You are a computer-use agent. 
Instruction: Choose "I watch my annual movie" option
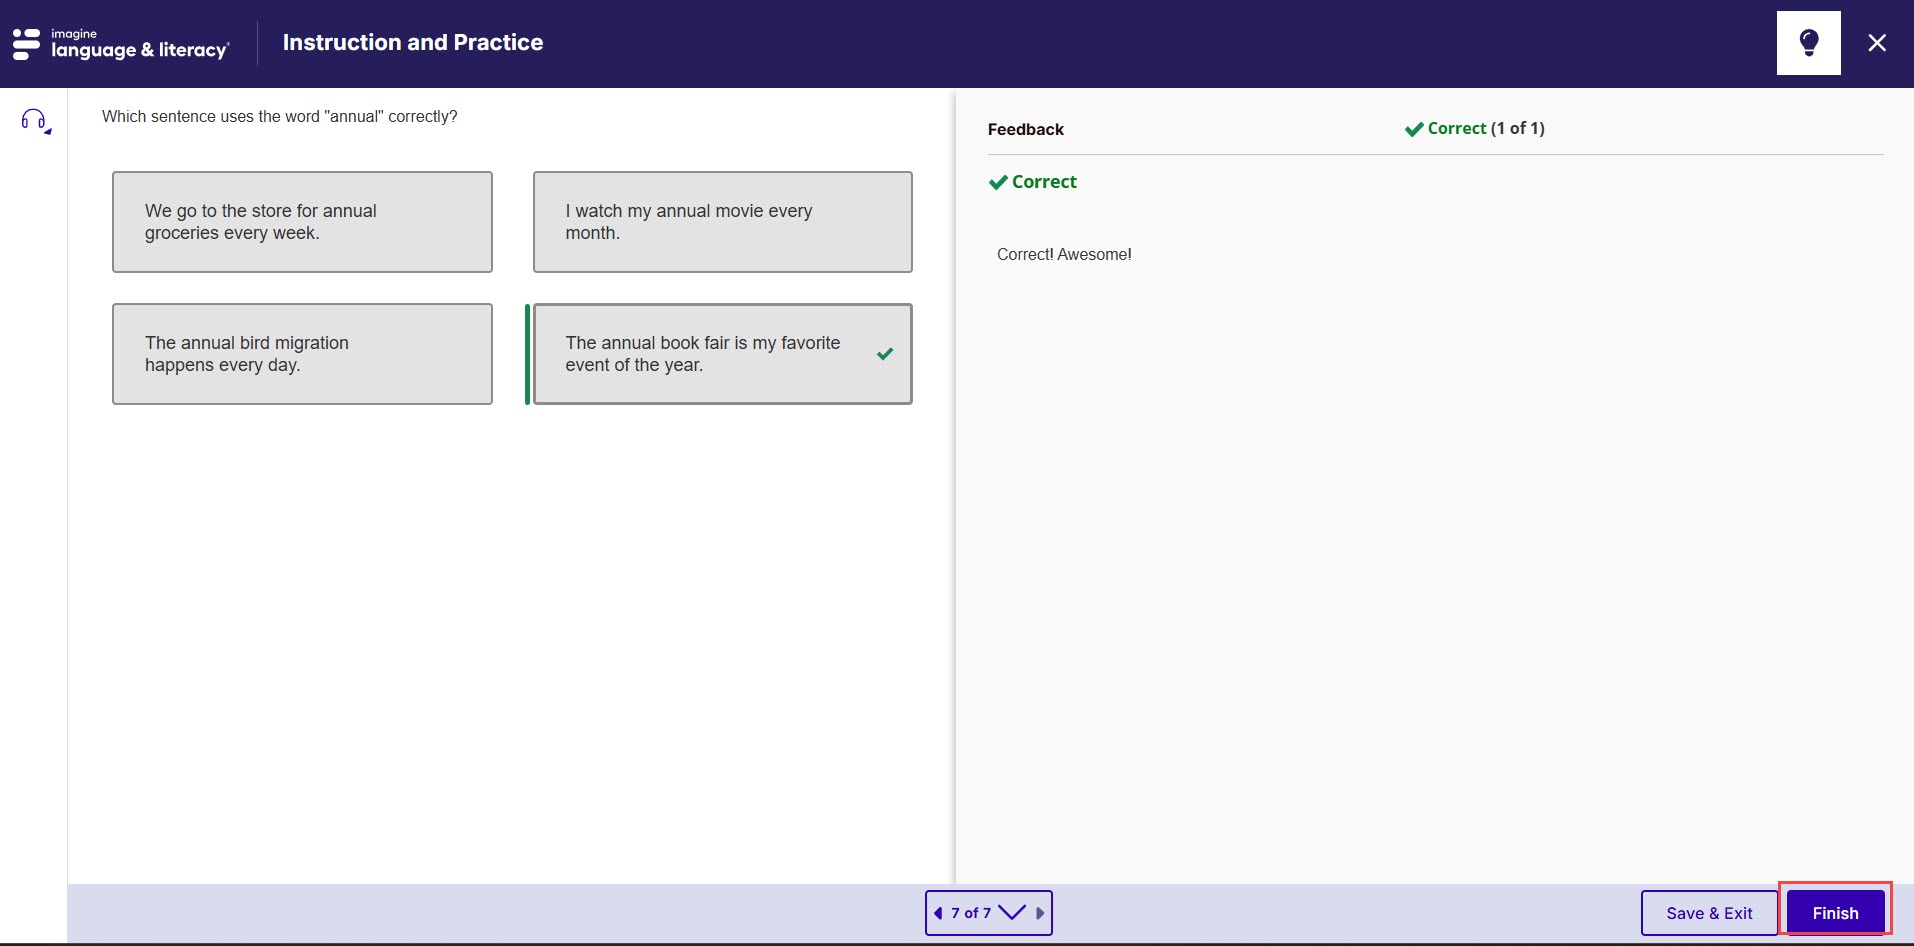tap(722, 222)
